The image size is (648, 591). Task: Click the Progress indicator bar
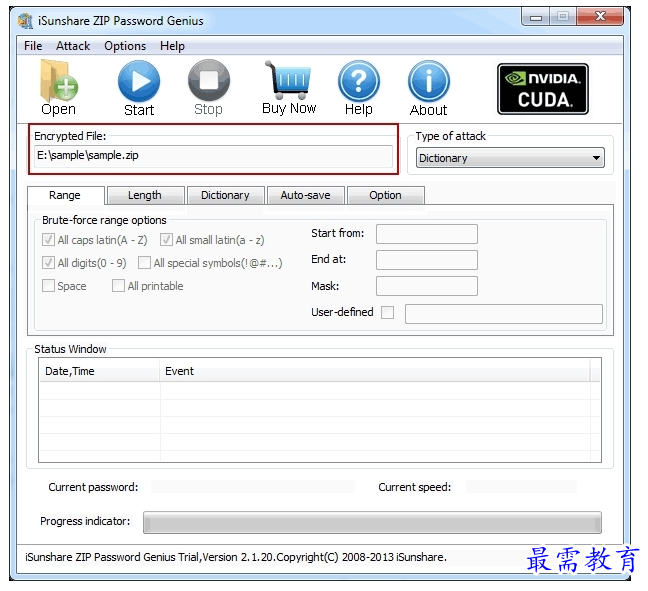point(372,523)
